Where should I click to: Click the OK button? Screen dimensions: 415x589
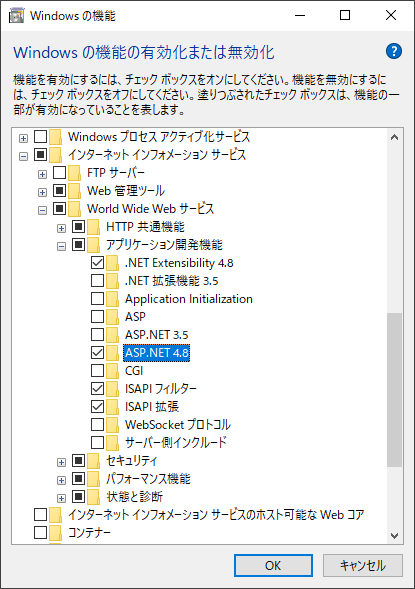(x=273, y=565)
